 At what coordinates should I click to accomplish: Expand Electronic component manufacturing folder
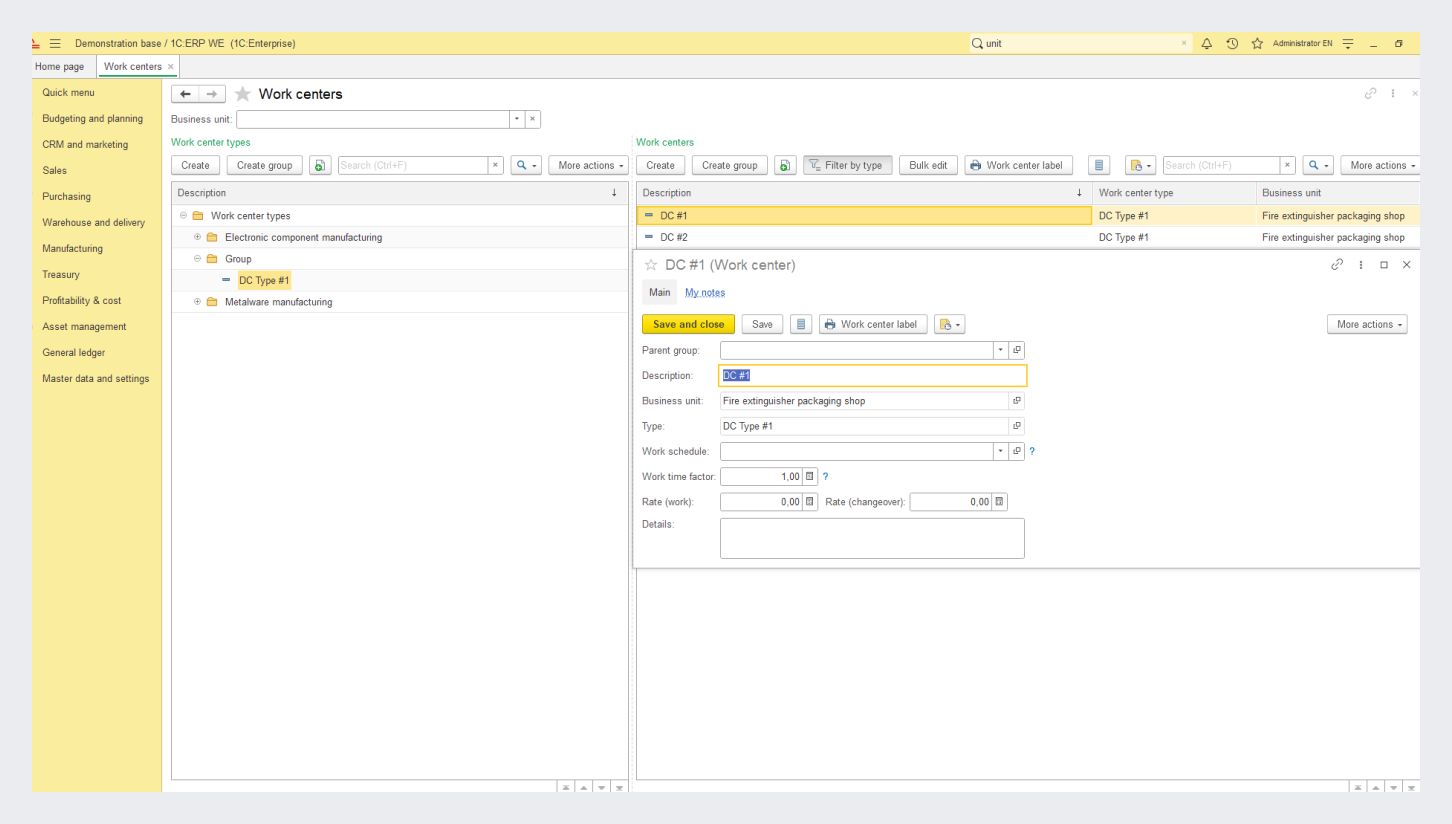[x=198, y=238]
